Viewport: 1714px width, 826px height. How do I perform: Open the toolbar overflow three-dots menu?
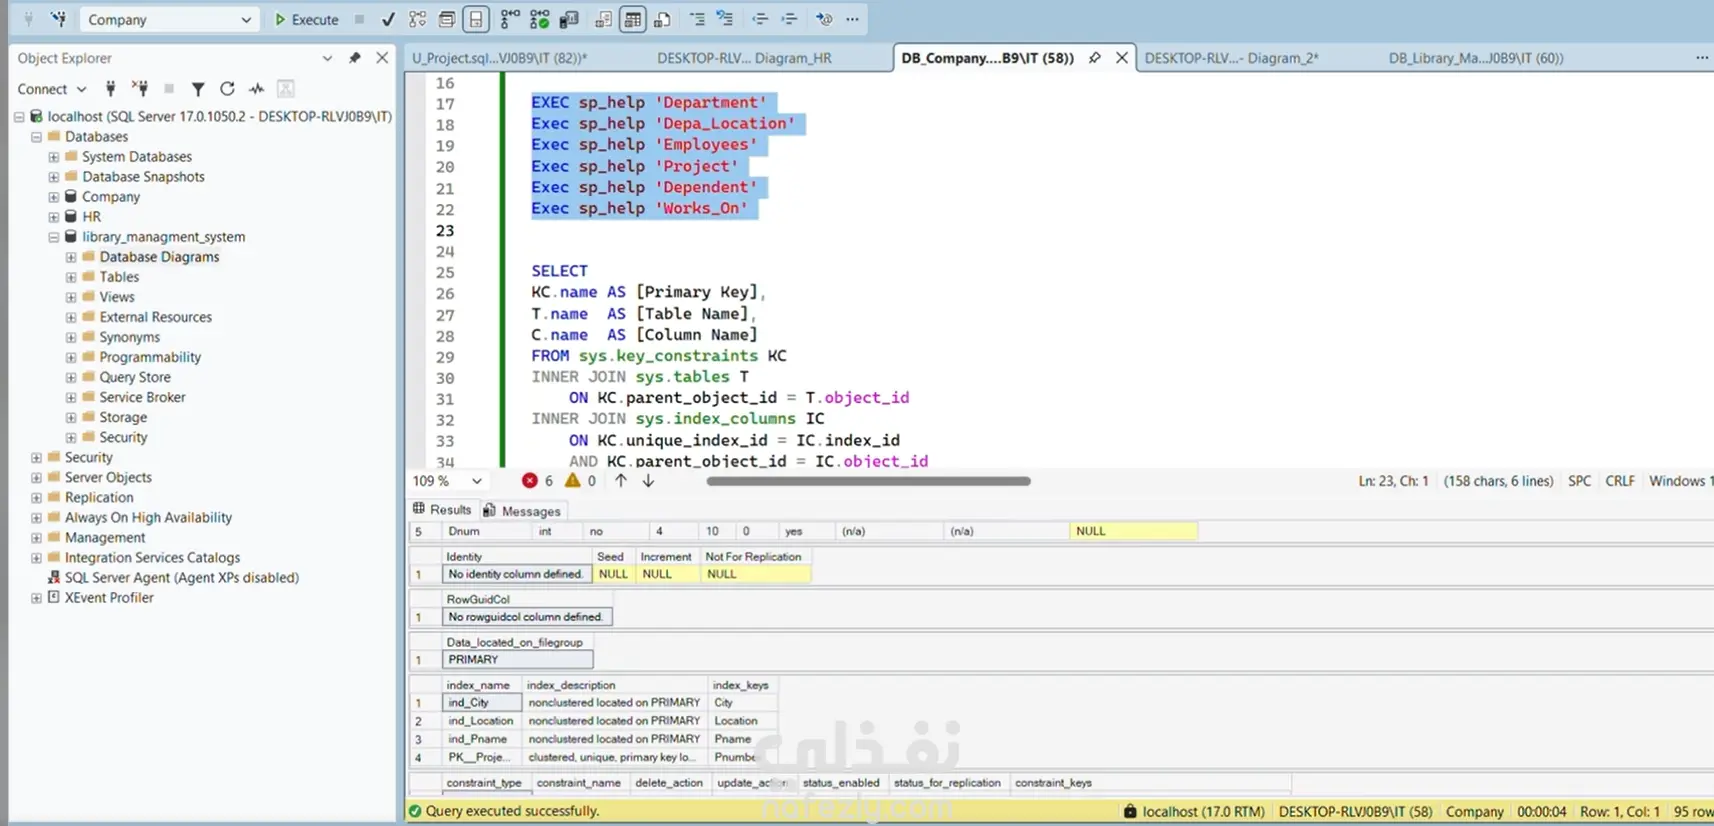click(852, 19)
